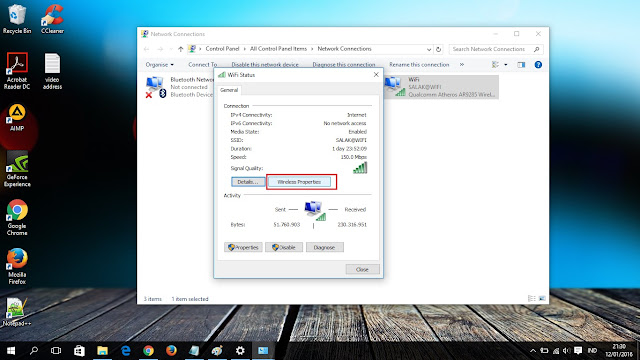Click the active Control Panel taskbar item

pyautogui.click(x=263, y=351)
